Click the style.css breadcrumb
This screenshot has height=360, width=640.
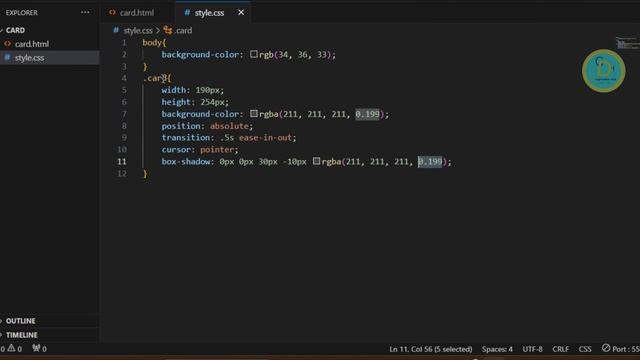pos(138,30)
